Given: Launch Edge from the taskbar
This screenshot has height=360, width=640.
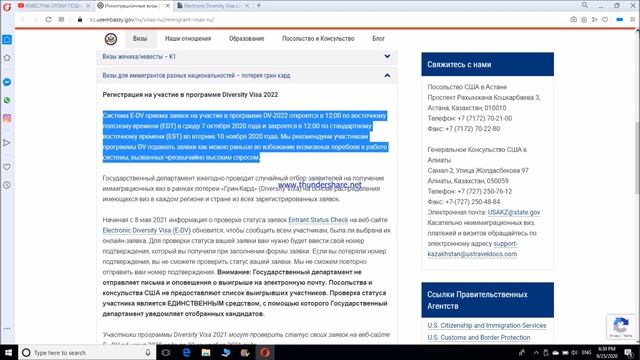Looking at the screenshot, I should (186, 352).
